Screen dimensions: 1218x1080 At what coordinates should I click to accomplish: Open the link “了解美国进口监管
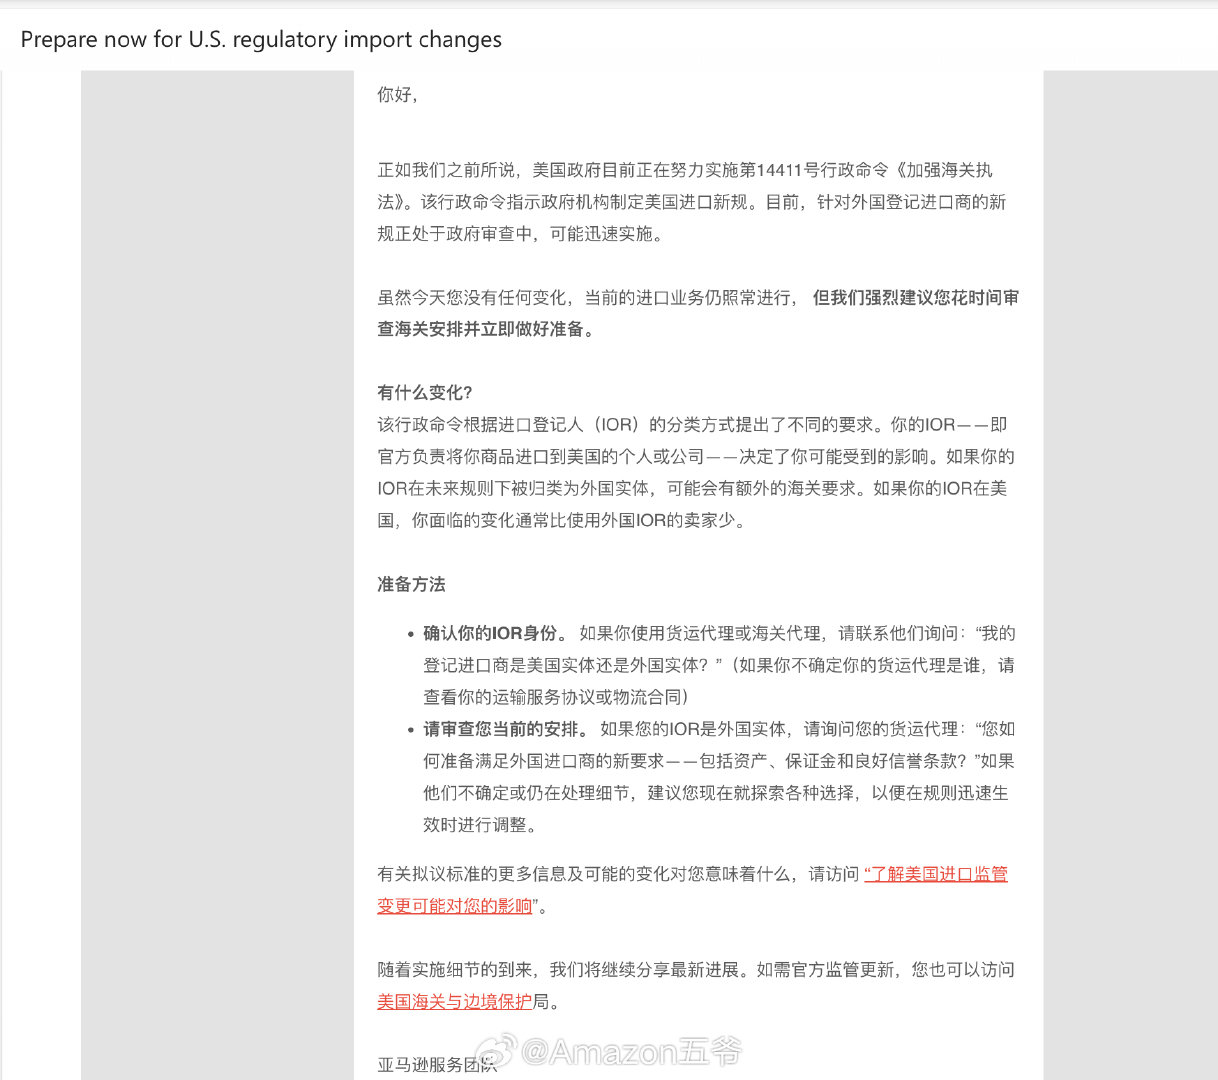[x=936, y=874]
